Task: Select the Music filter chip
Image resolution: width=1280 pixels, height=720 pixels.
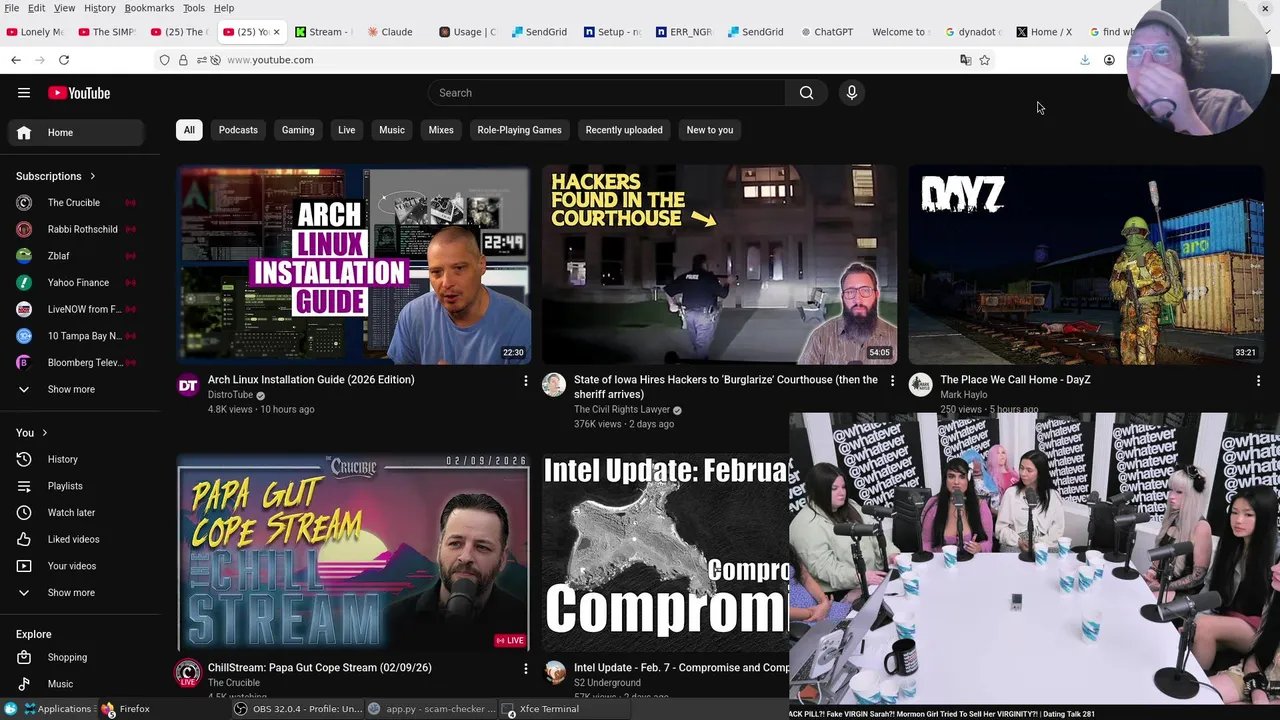Action: (x=392, y=130)
